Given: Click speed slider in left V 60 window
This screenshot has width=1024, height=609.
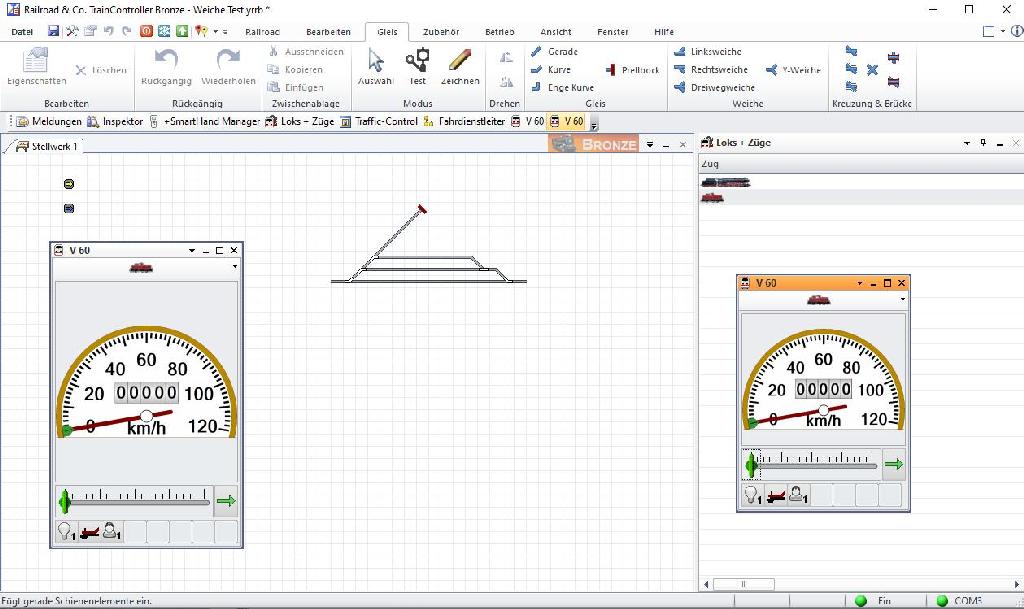Looking at the screenshot, I should point(134,500).
